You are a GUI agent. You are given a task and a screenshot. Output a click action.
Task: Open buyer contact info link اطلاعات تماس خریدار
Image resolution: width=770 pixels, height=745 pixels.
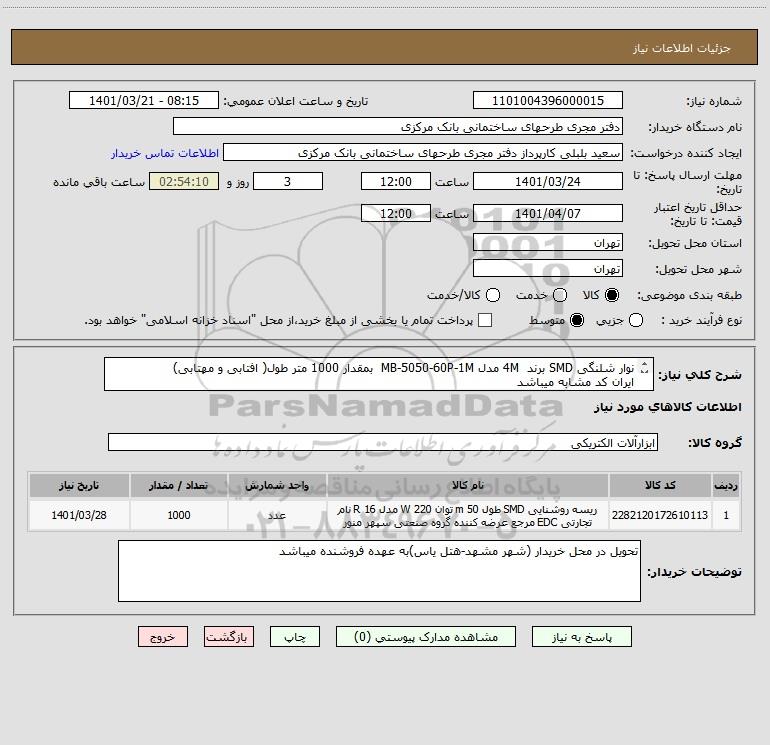pyautogui.click(x=165, y=153)
